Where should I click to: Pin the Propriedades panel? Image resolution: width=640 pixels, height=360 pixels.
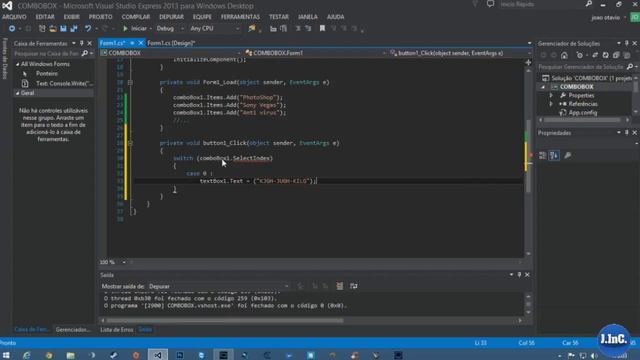click(x=627, y=133)
